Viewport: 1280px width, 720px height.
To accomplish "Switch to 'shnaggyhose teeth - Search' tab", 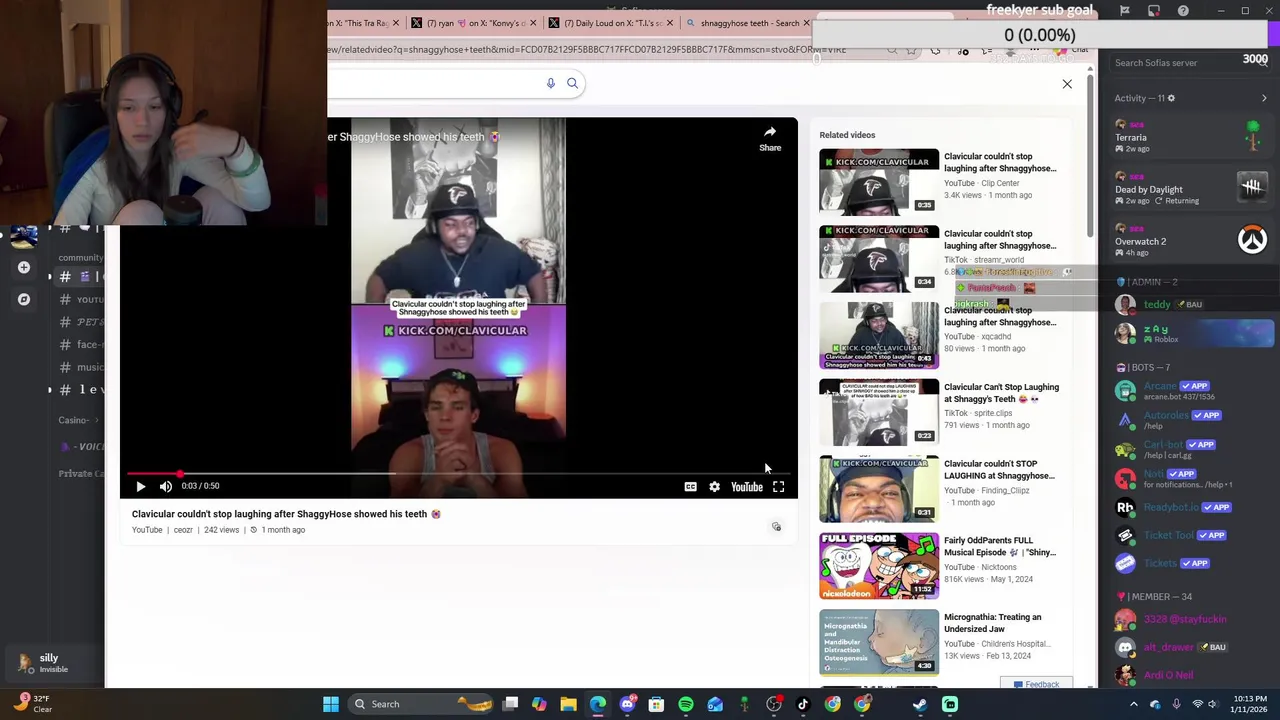I will pyautogui.click(x=750, y=23).
